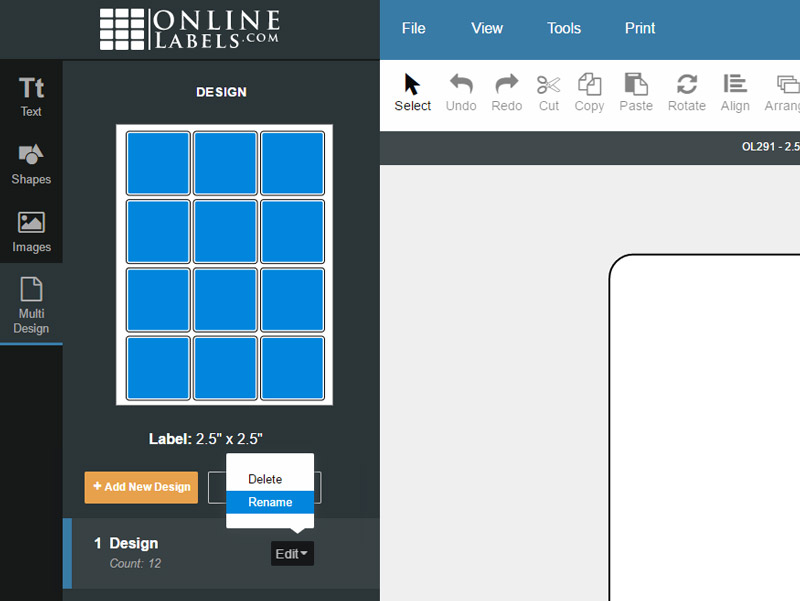800x601 pixels.
Task: Click the Paste icon
Action: click(635, 92)
